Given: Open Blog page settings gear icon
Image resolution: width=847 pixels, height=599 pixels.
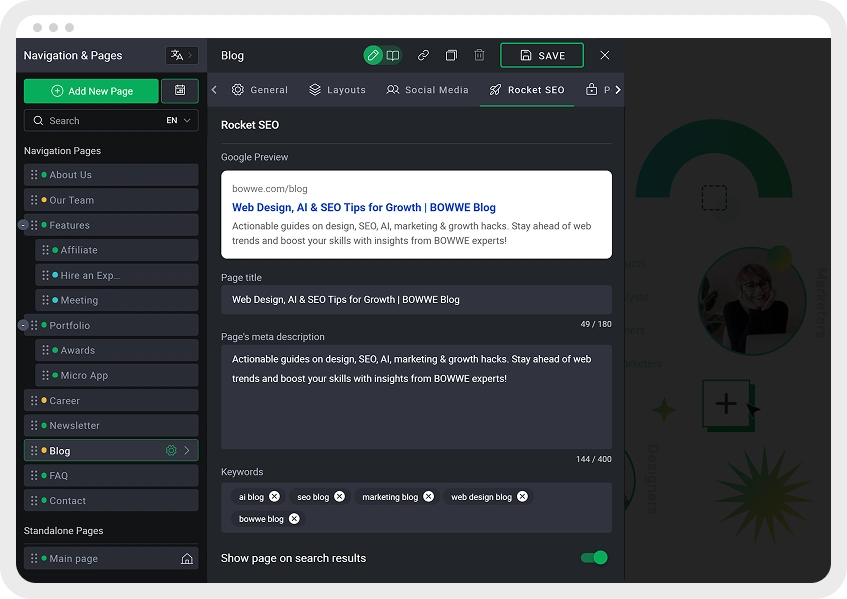Looking at the screenshot, I should coord(171,450).
